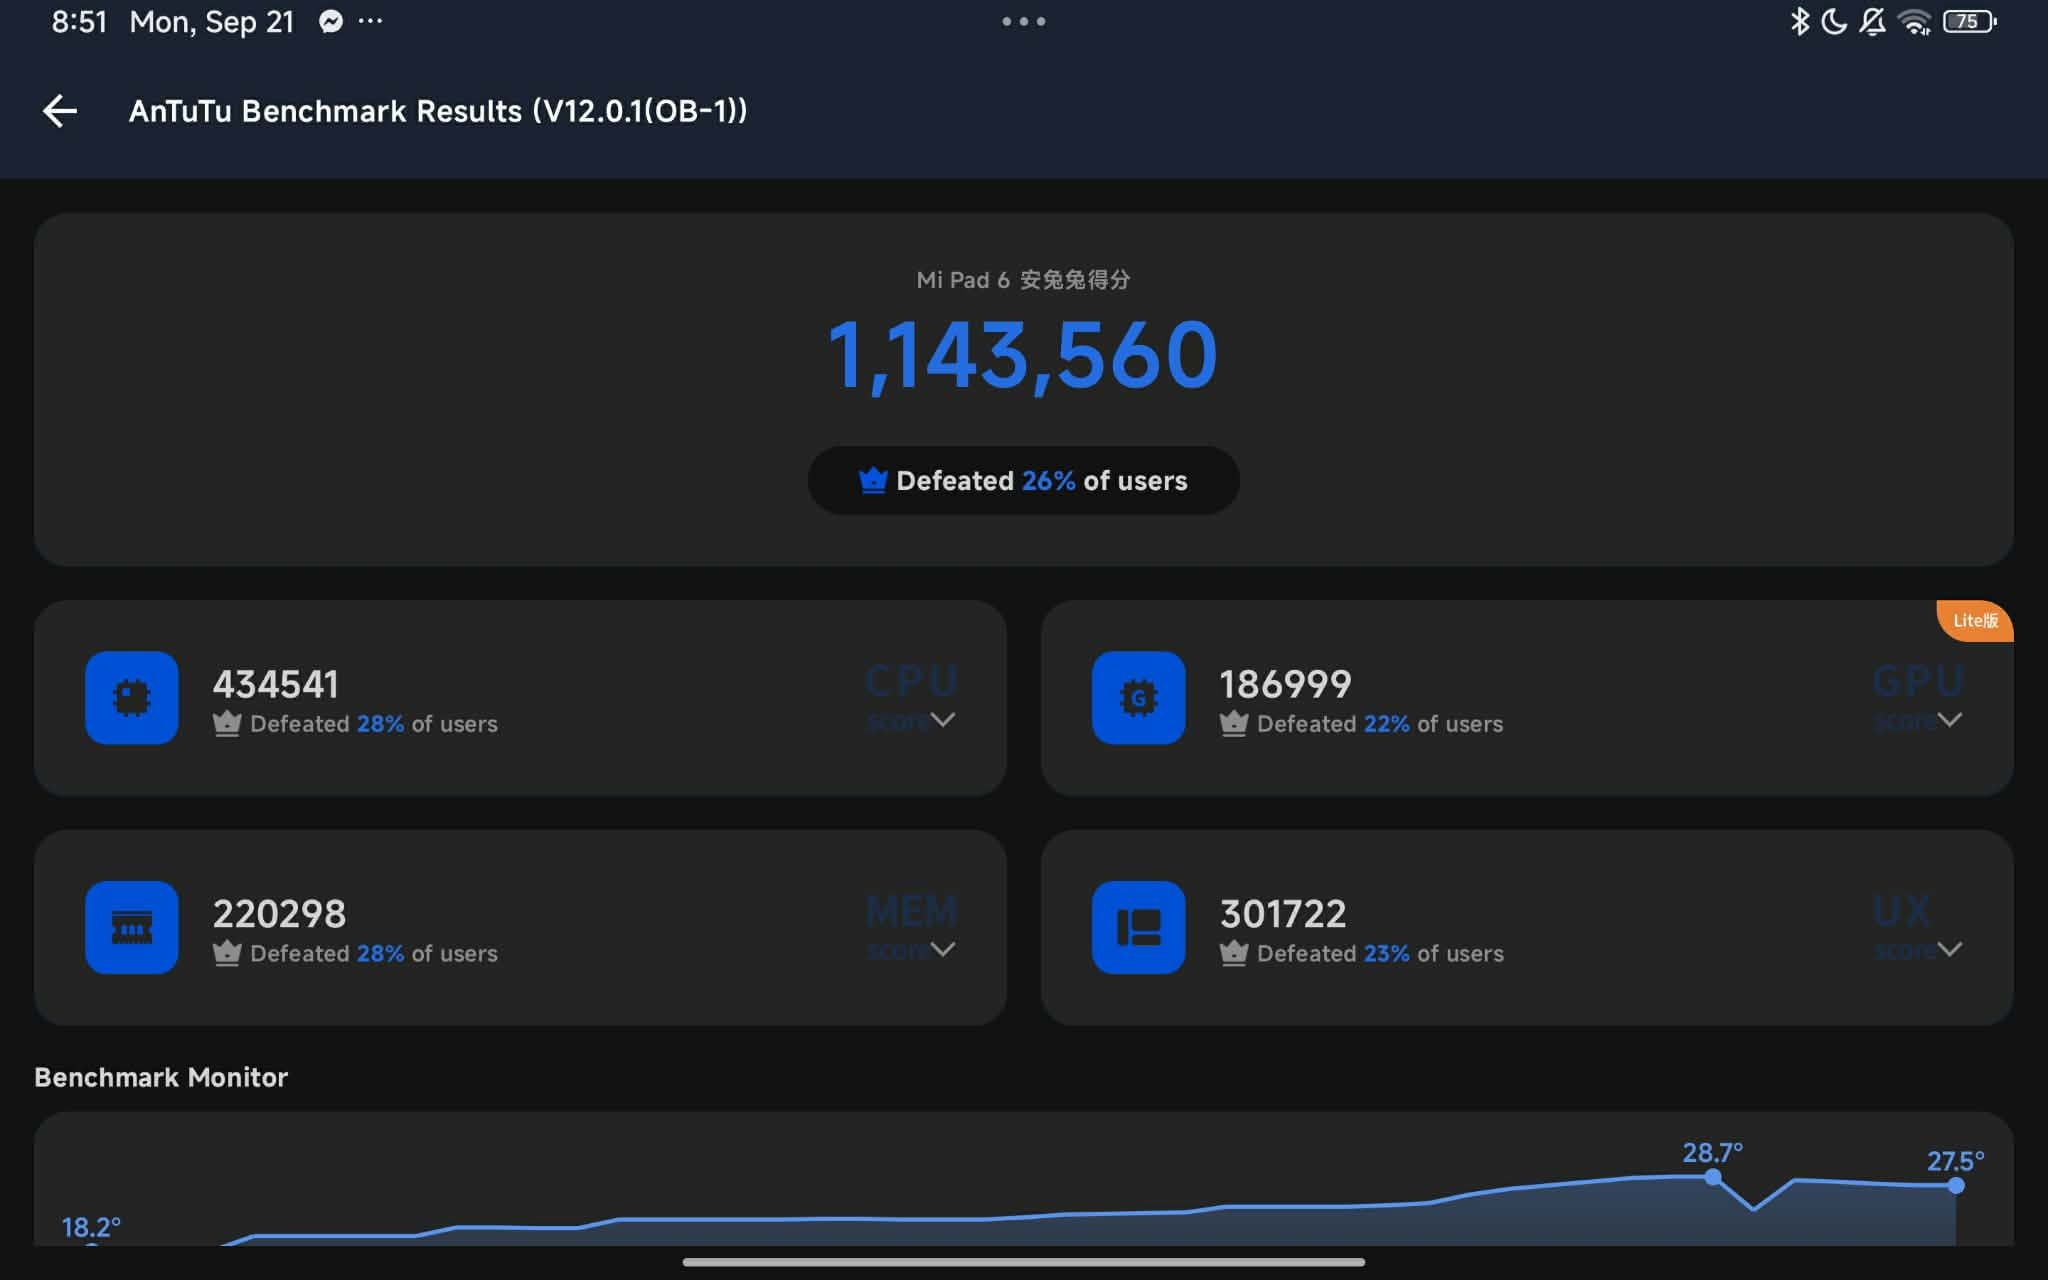Tap the clock showing 8:51

coord(79,22)
